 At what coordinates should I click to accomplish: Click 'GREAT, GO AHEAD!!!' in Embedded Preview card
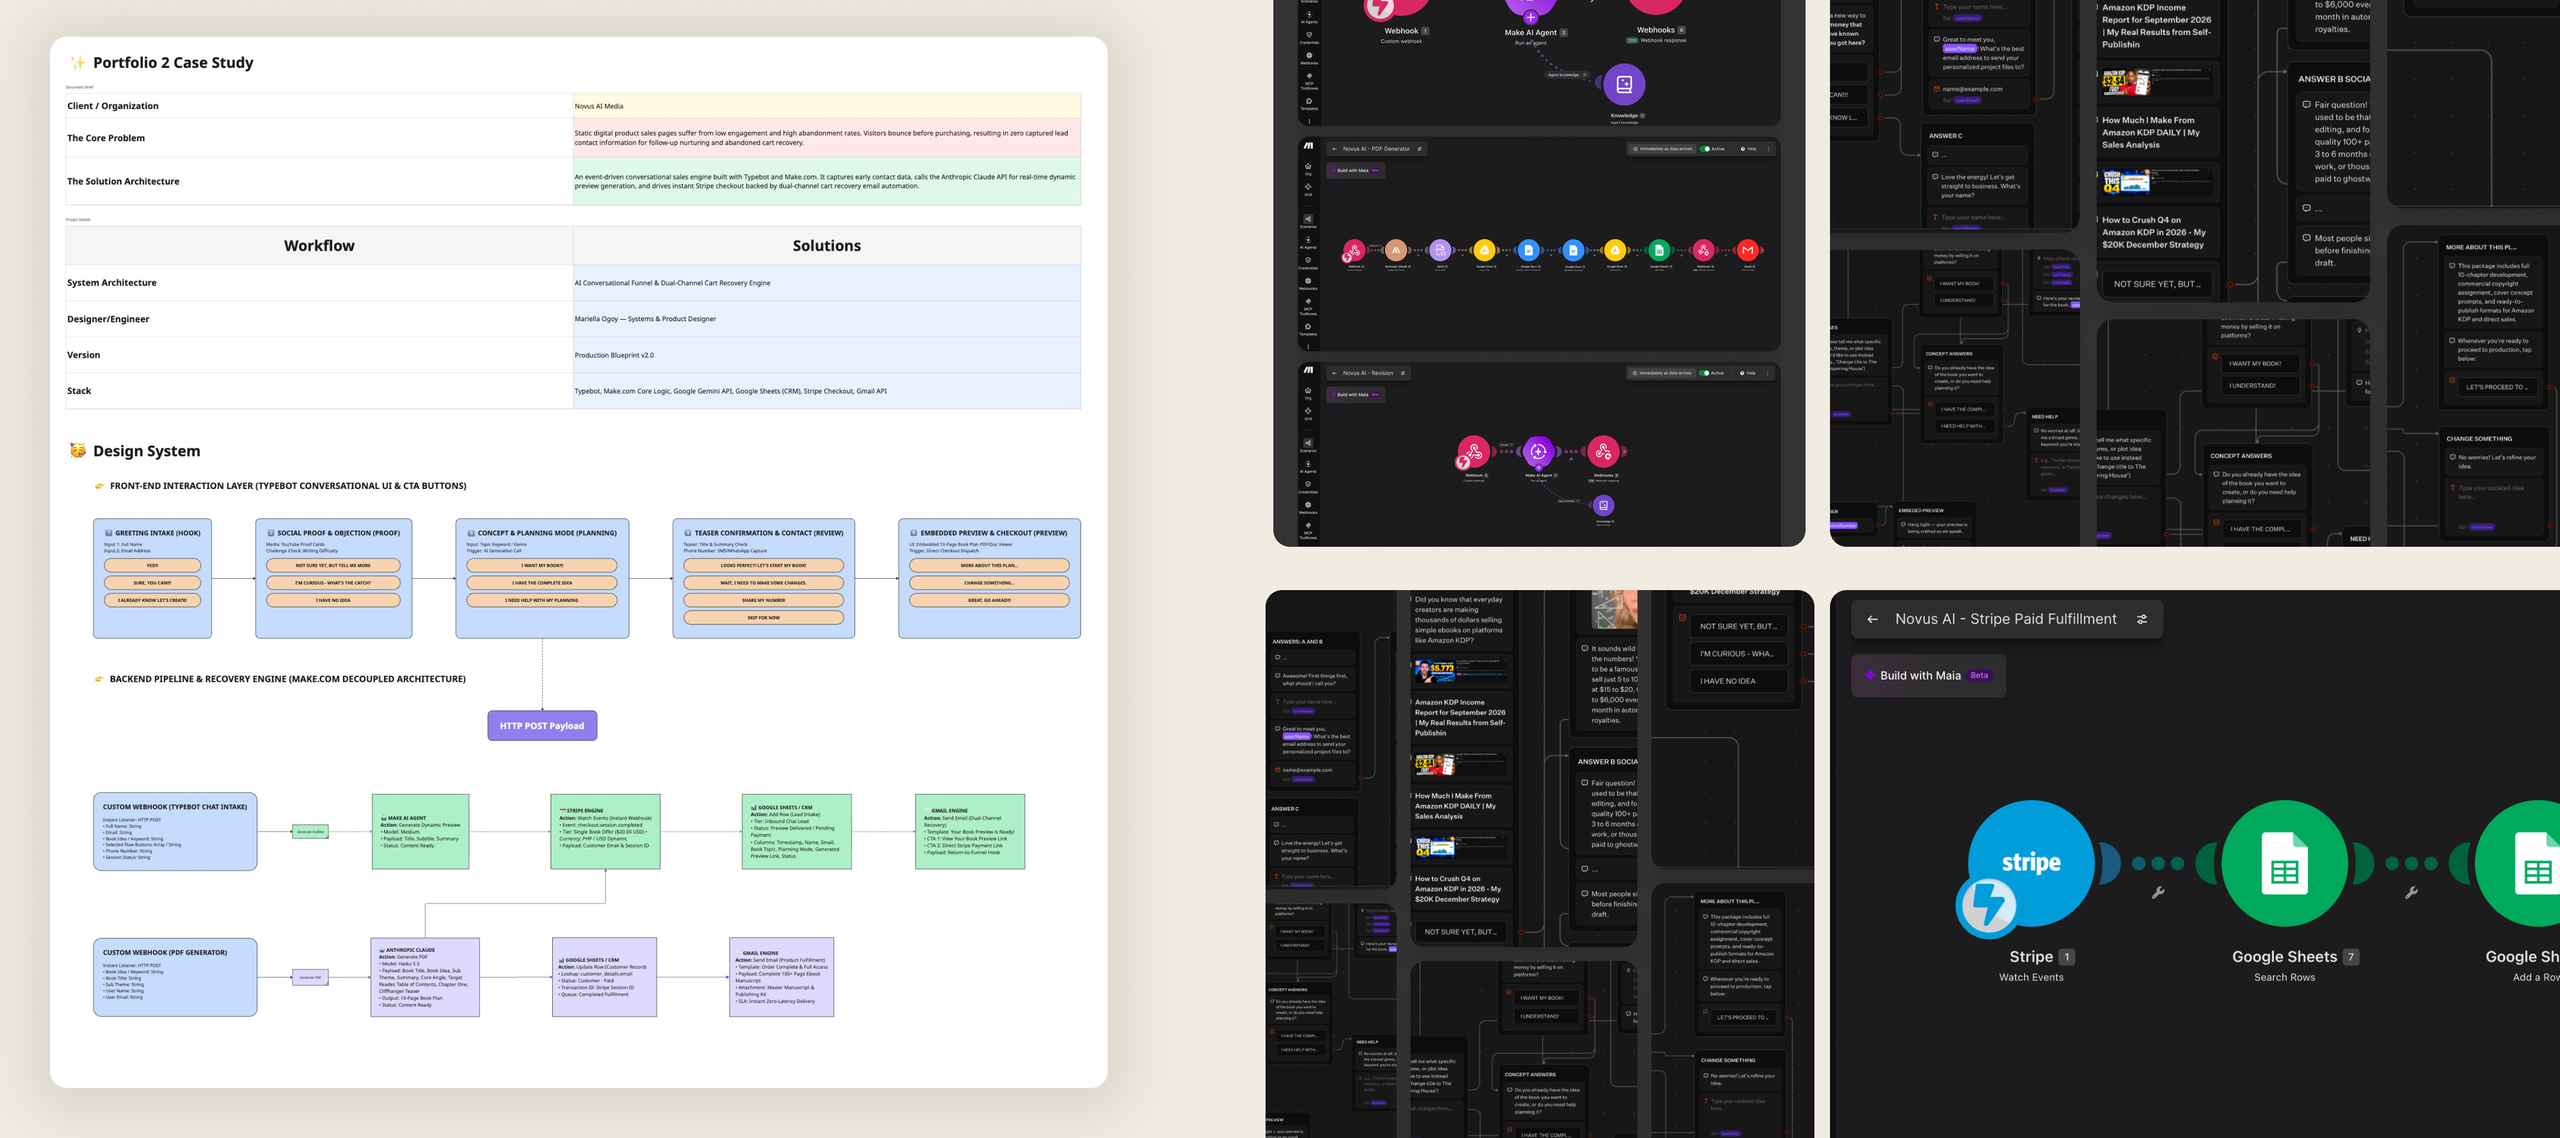click(988, 601)
